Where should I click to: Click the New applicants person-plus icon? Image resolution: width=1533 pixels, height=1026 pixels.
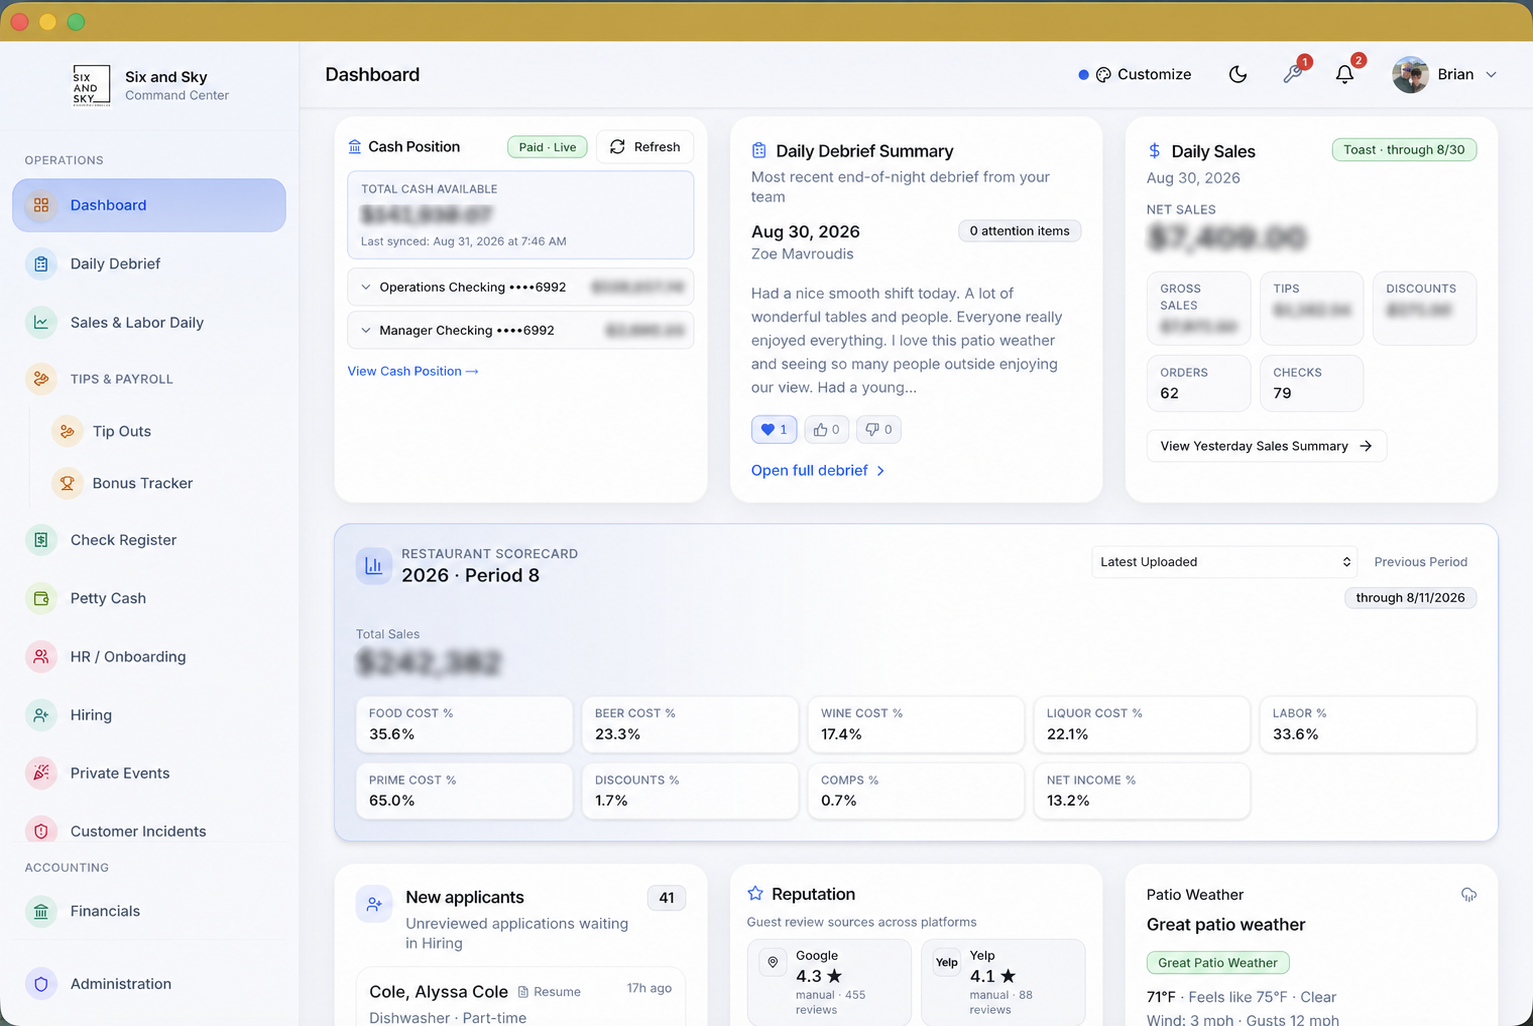click(x=374, y=904)
